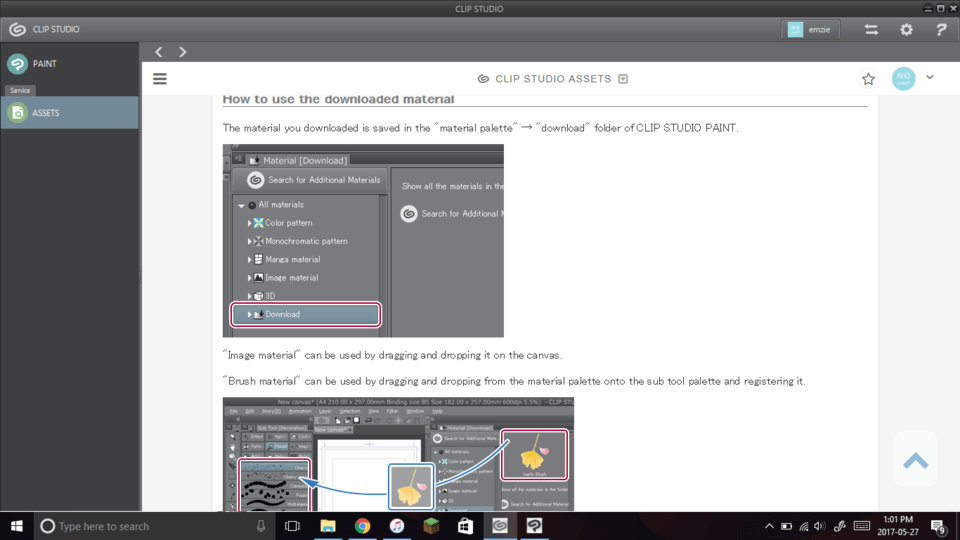960x540 pixels.
Task: Open the touch keyboard tray icon
Action: pyautogui.click(x=862, y=526)
